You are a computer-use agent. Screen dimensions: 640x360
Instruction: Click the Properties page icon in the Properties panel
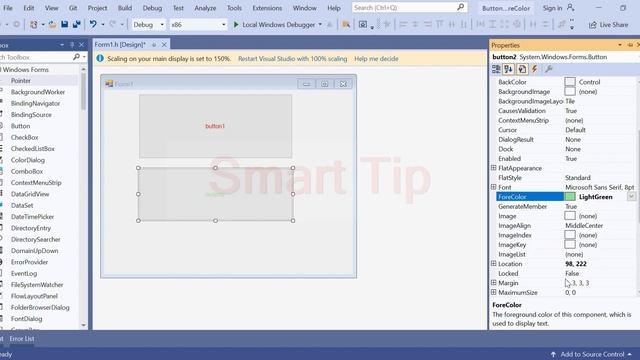click(x=522, y=69)
